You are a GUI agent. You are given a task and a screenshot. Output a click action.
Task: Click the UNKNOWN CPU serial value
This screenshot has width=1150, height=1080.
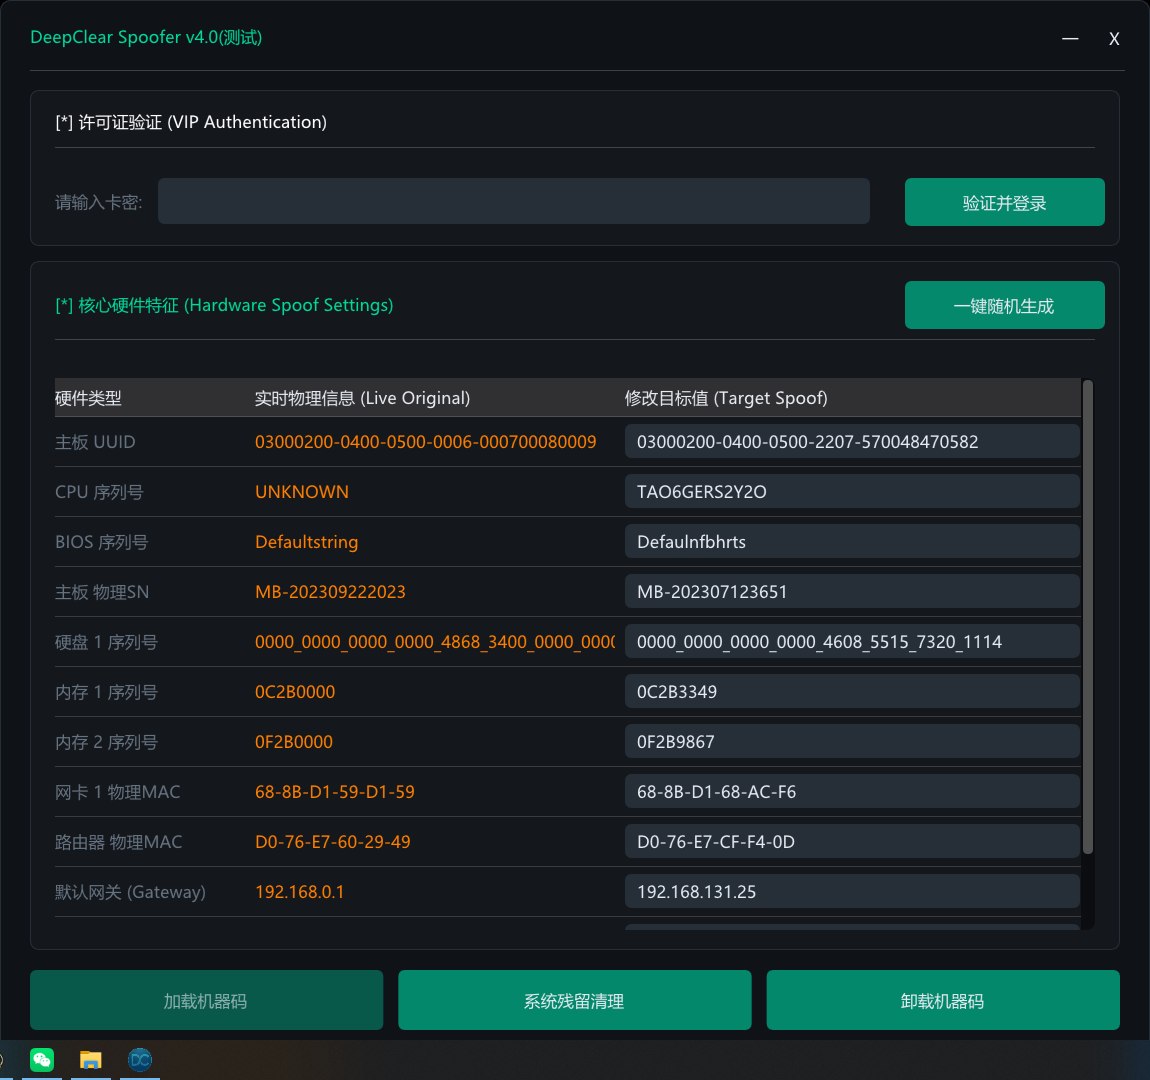tap(301, 491)
